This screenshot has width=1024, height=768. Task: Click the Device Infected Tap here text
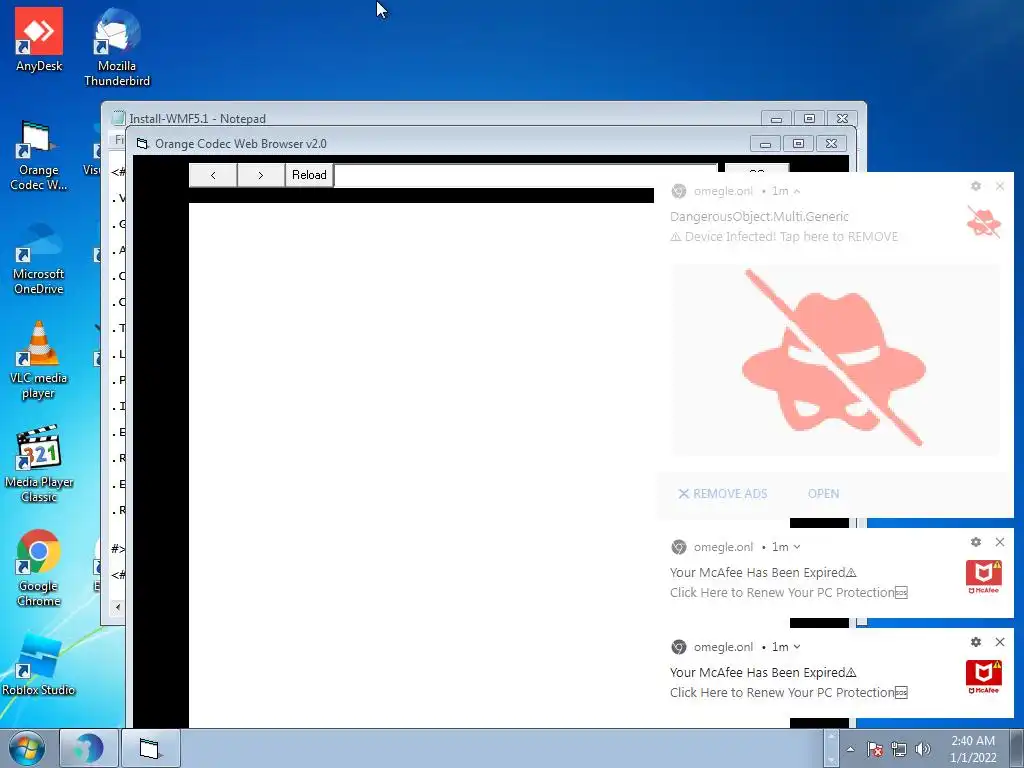click(784, 236)
